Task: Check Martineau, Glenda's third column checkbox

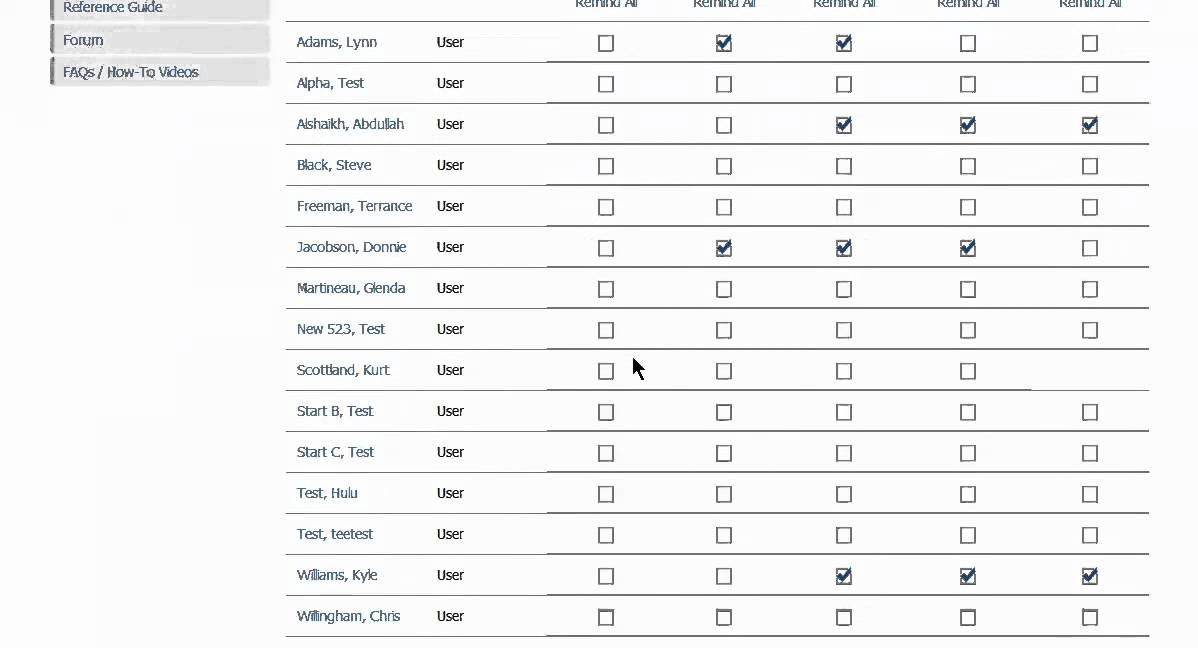Action: [x=844, y=289]
